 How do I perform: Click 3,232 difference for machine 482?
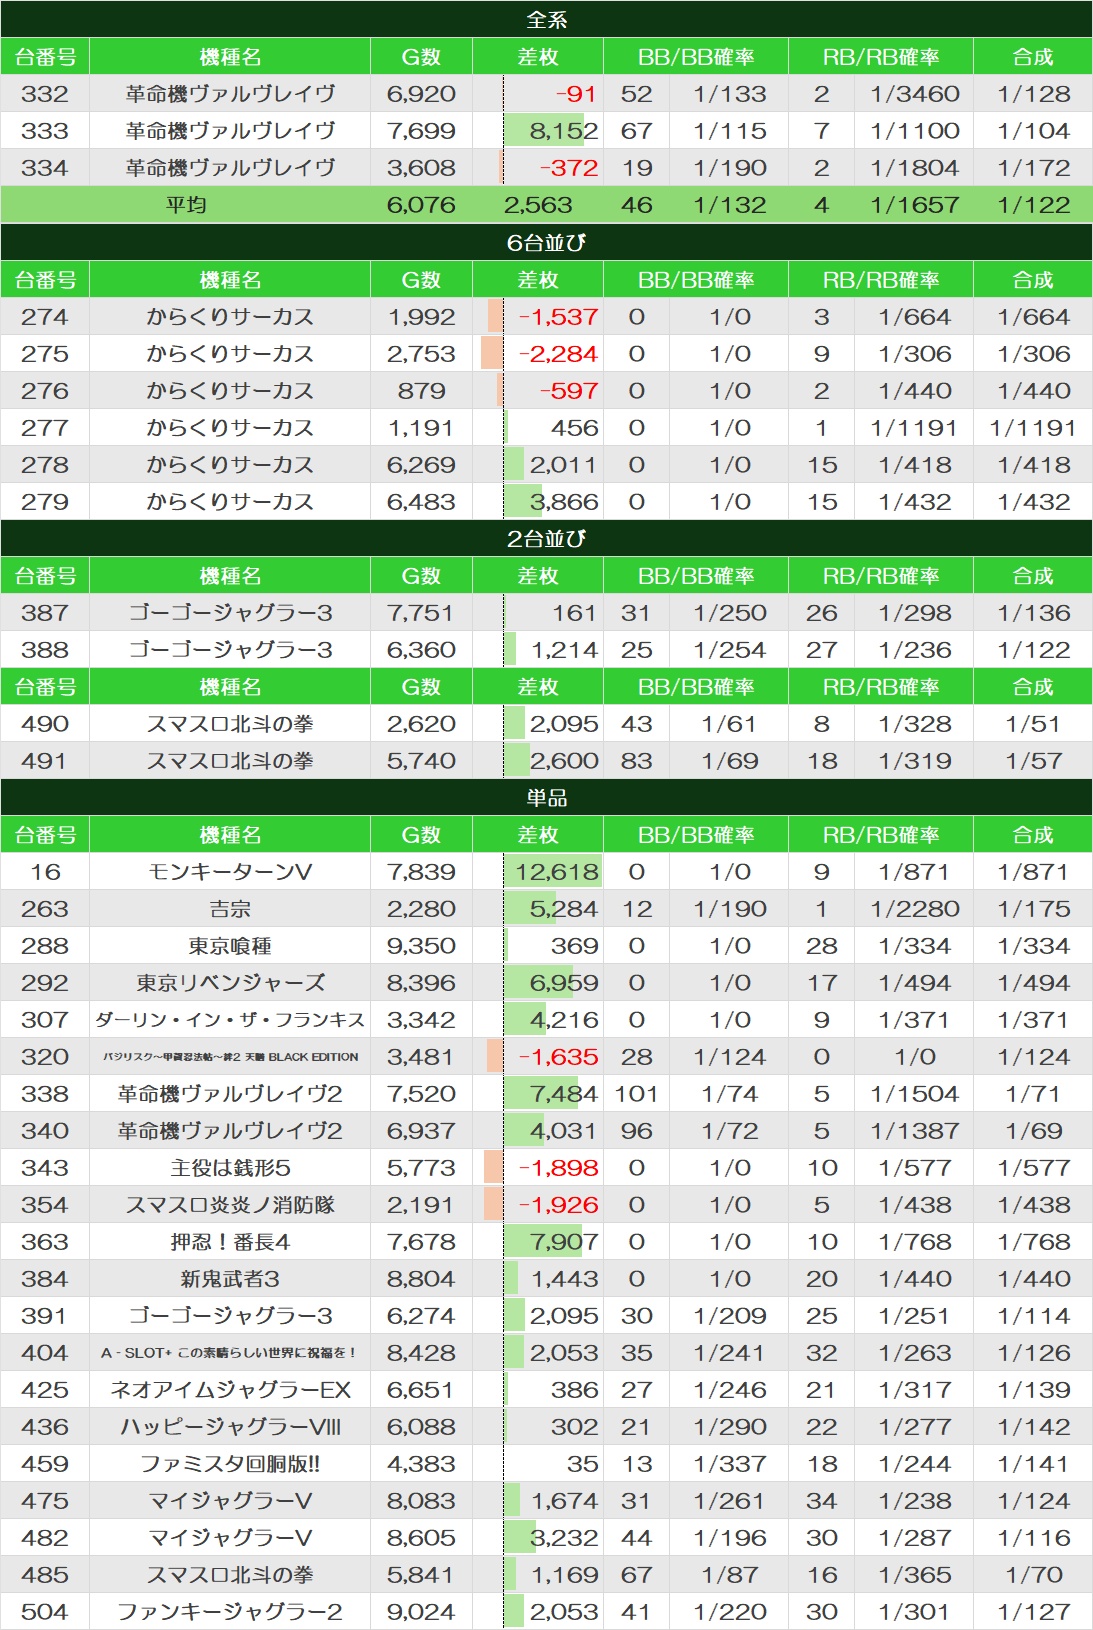click(564, 1538)
